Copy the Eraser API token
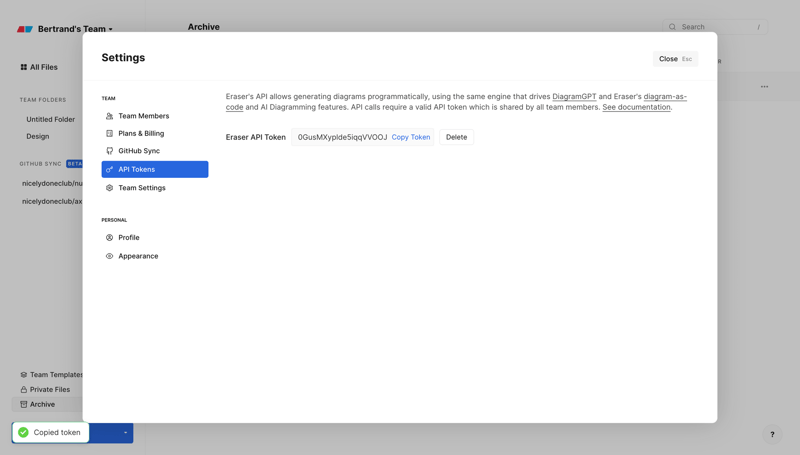Viewport: 800px width, 455px height. (x=411, y=137)
